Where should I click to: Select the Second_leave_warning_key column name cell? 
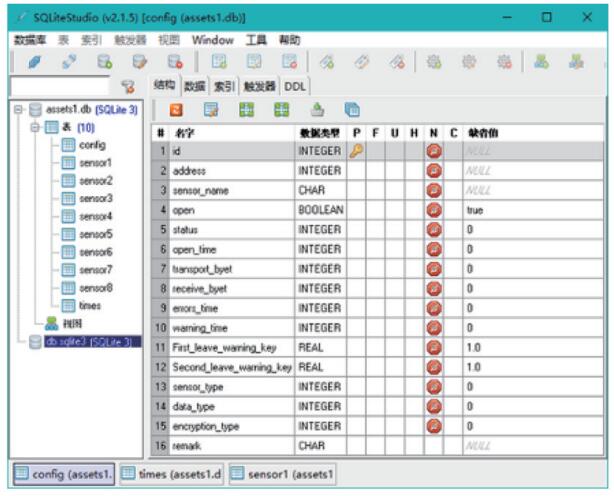(x=232, y=367)
